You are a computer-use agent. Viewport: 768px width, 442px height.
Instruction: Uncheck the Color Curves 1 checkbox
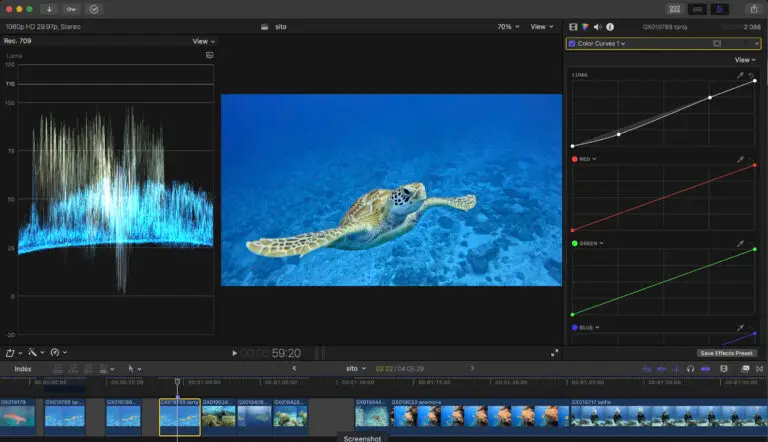coord(572,44)
